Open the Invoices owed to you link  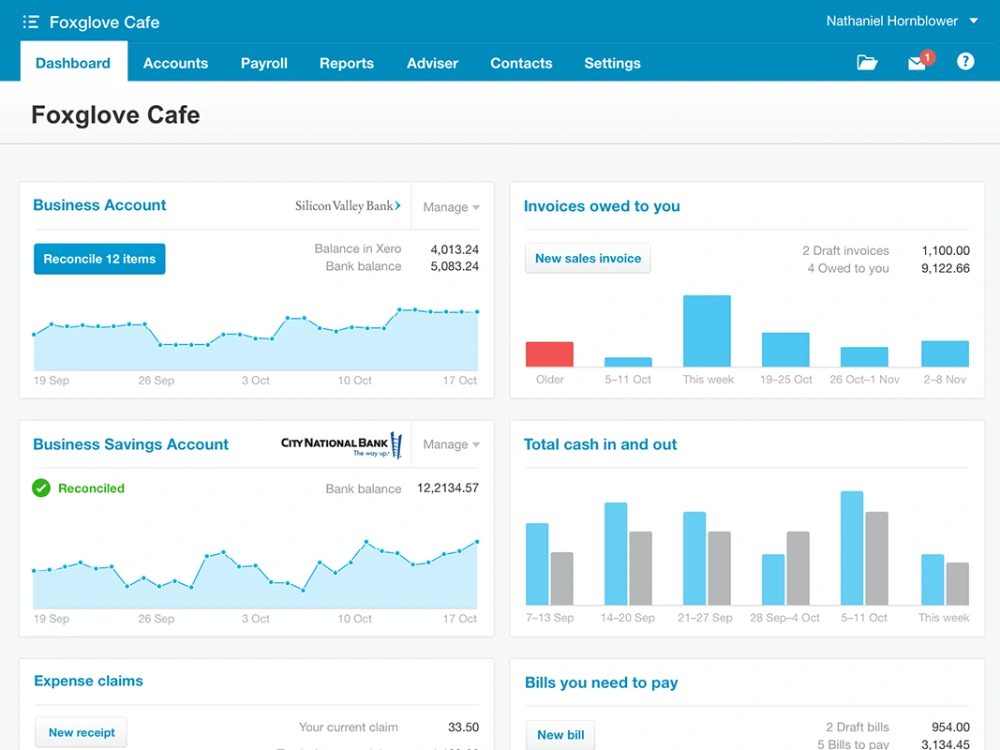pos(601,206)
